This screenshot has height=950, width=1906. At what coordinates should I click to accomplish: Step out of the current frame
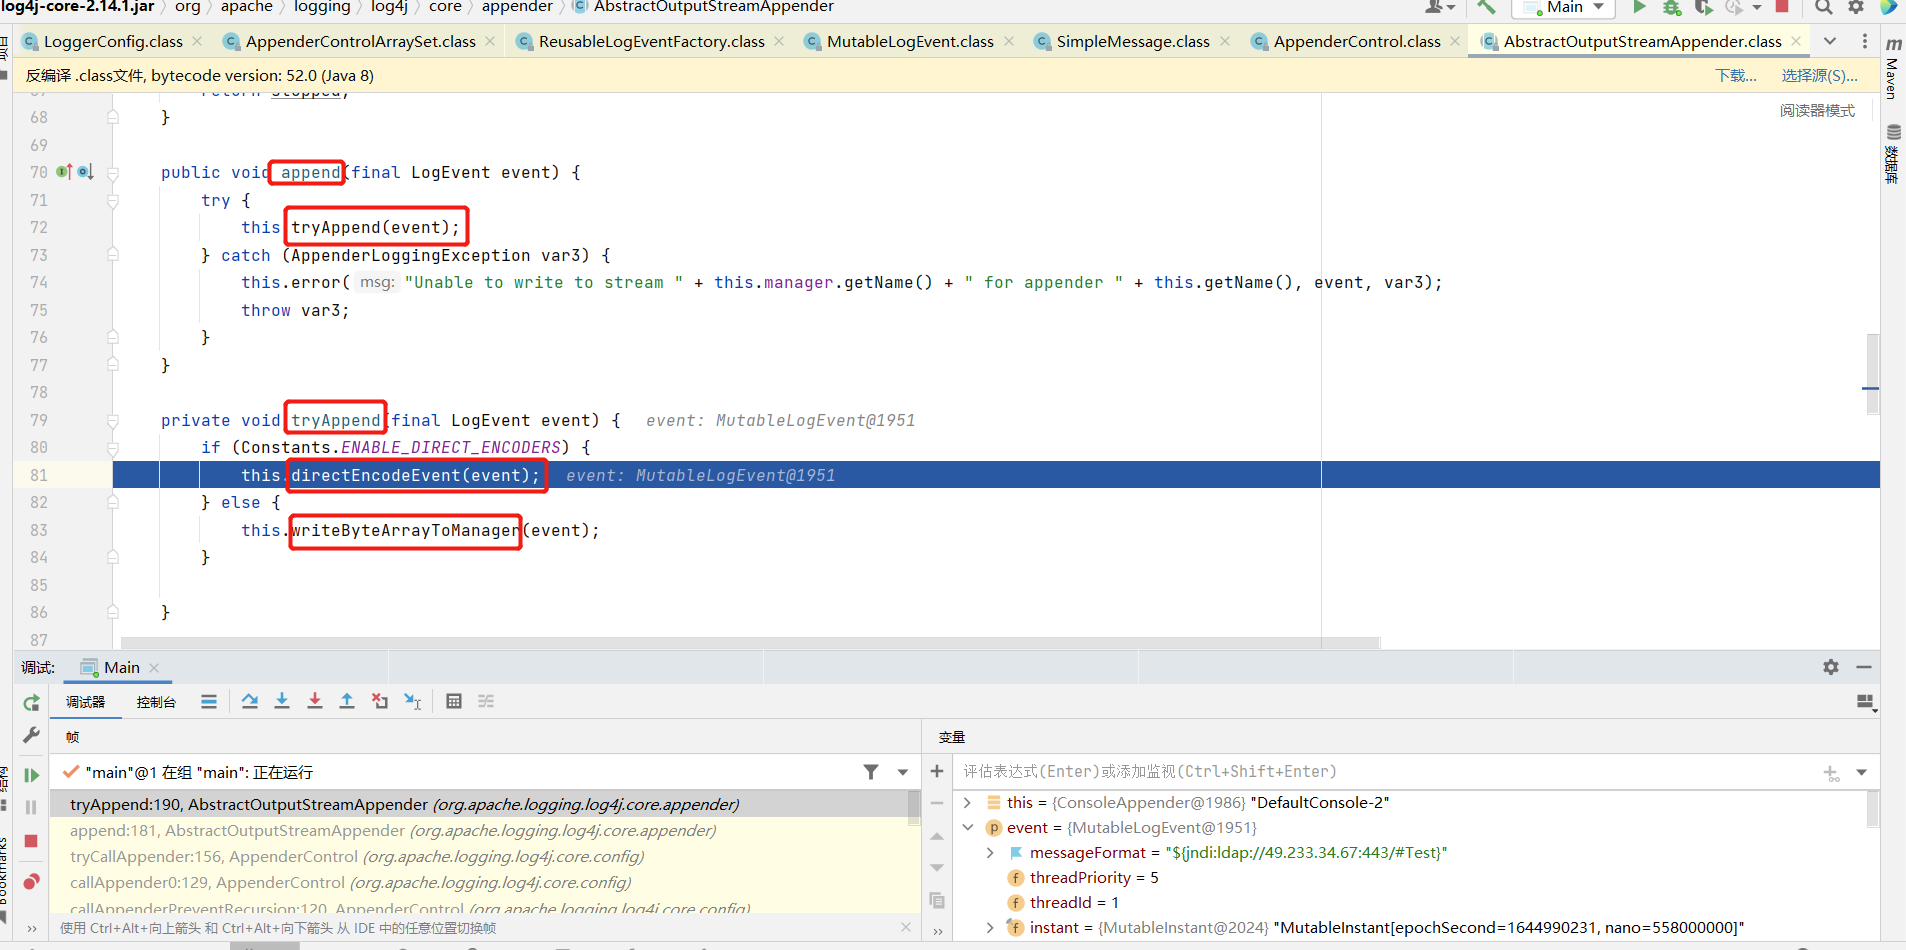[347, 701]
